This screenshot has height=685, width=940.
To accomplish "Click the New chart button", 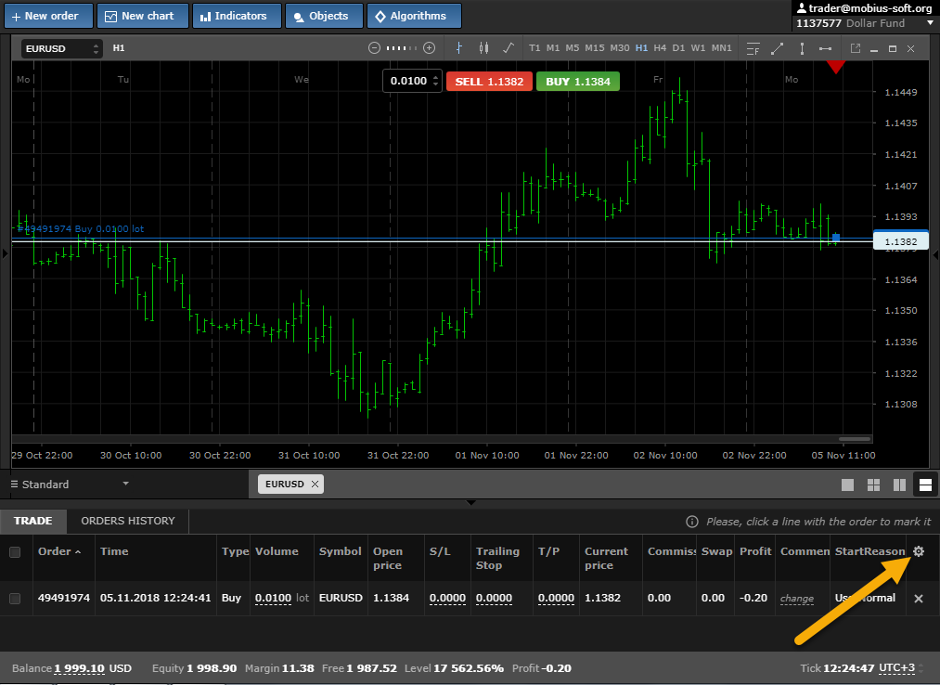I will 143,16.
